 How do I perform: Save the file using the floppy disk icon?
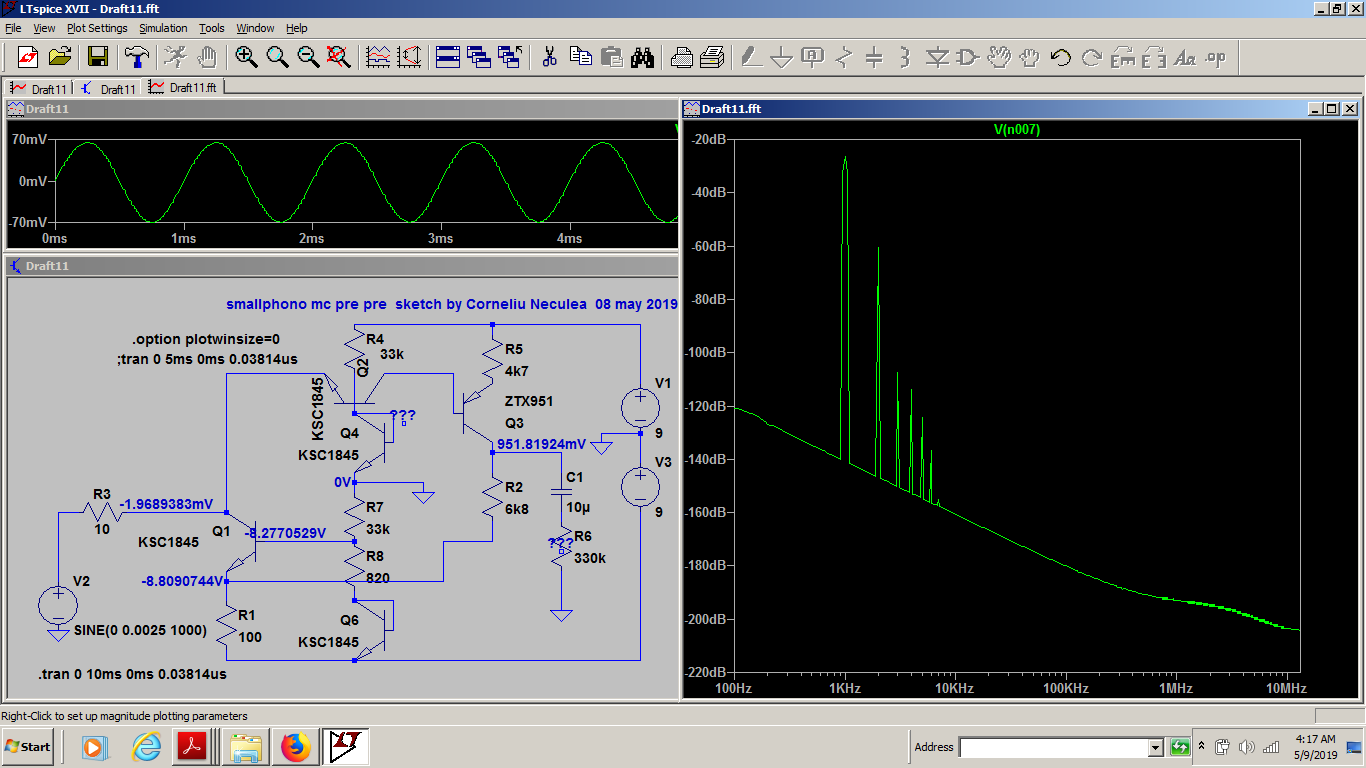point(98,57)
